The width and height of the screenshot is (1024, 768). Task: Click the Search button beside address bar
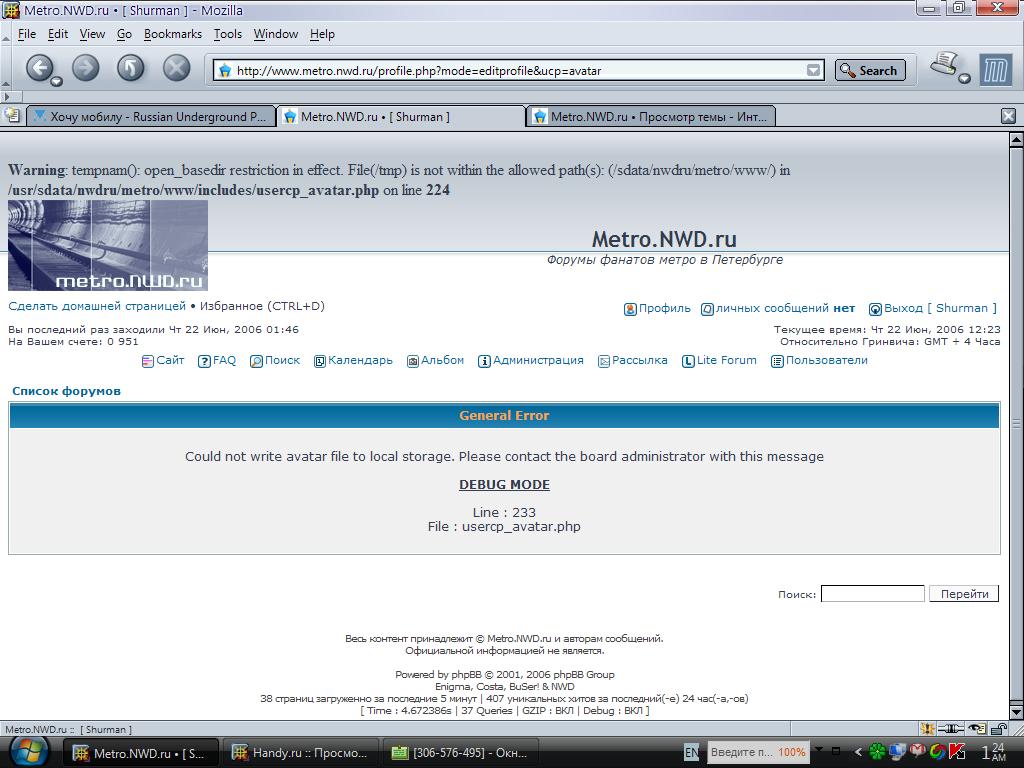[869, 70]
